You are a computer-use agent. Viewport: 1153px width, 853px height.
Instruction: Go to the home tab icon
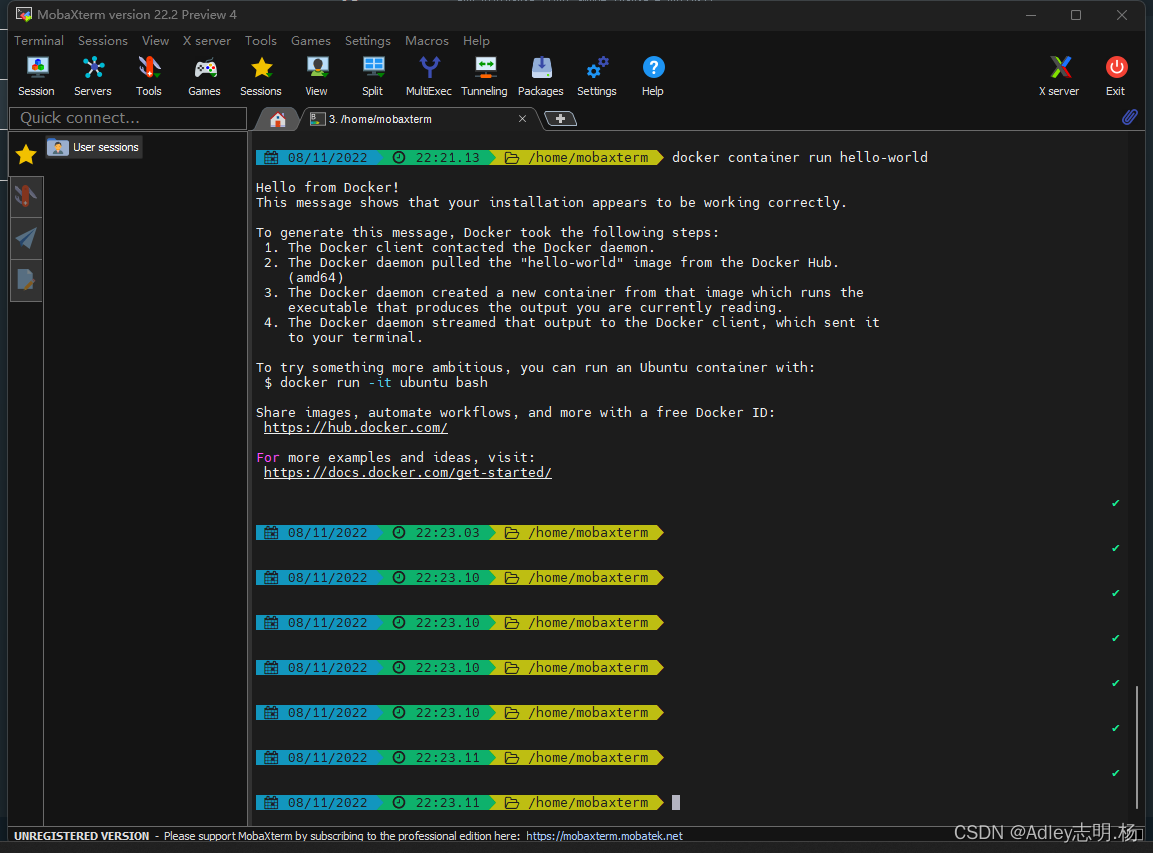pyautogui.click(x=277, y=119)
